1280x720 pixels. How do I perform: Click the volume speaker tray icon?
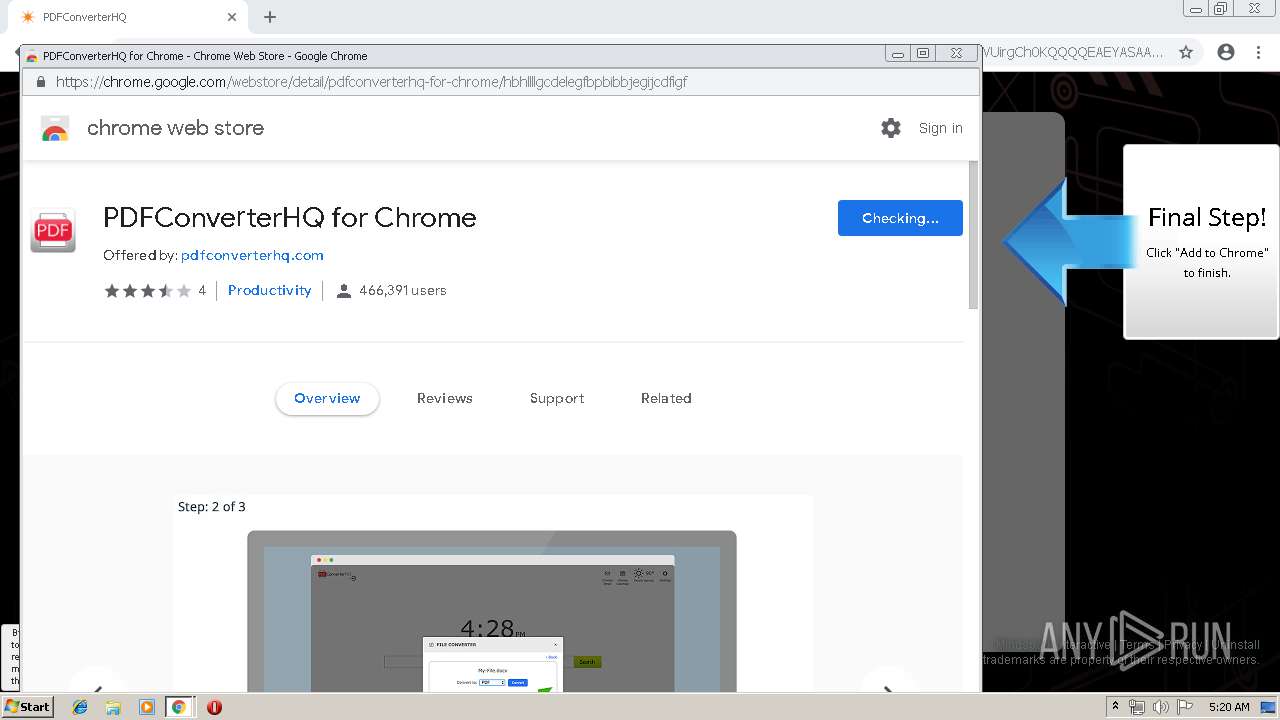(1161, 707)
